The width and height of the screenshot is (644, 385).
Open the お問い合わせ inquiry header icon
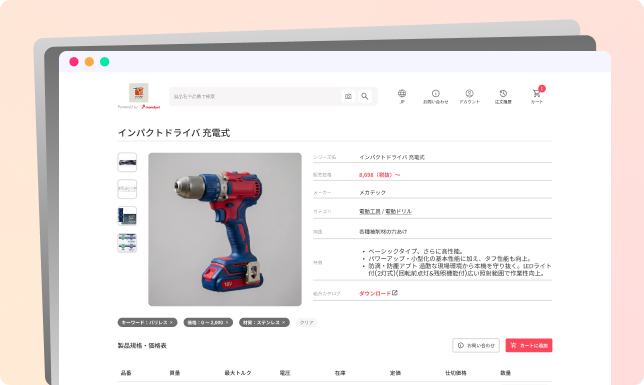[436, 97]
